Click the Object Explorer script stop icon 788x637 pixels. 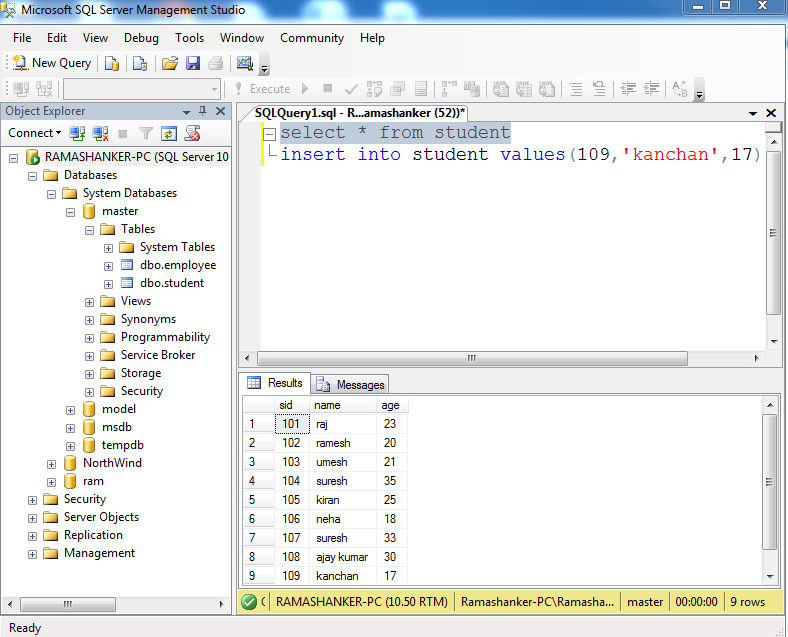(192, 133)
